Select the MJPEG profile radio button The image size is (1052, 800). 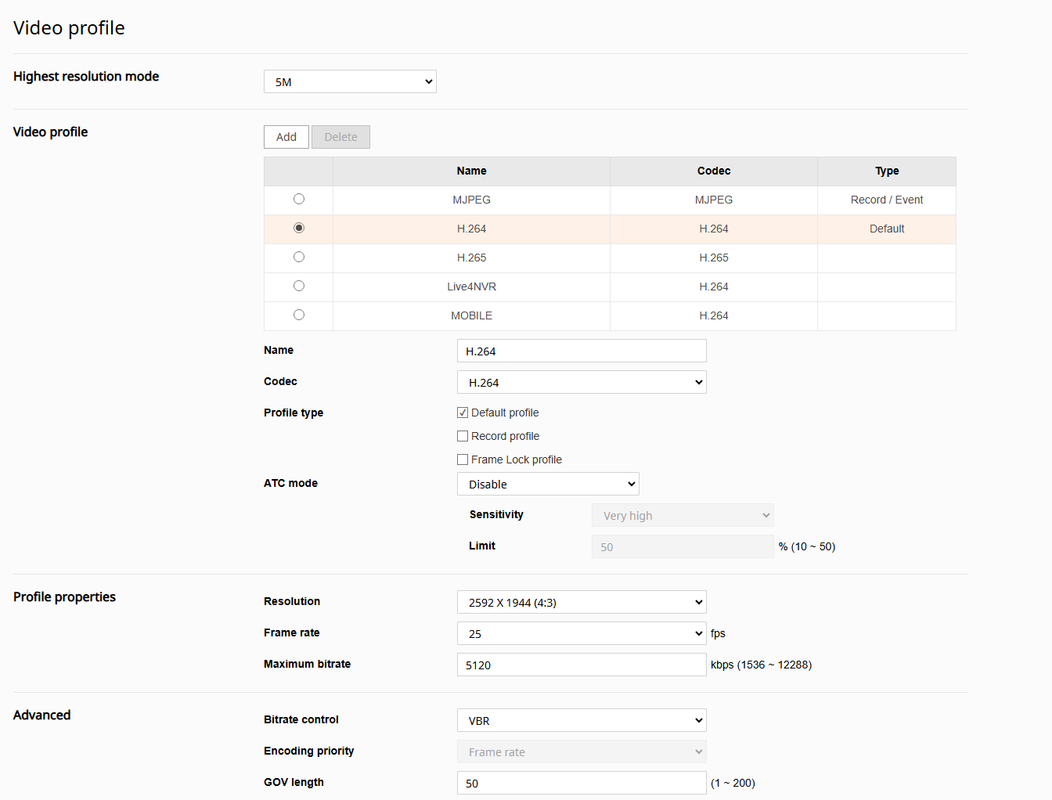(x=299, y=199)
